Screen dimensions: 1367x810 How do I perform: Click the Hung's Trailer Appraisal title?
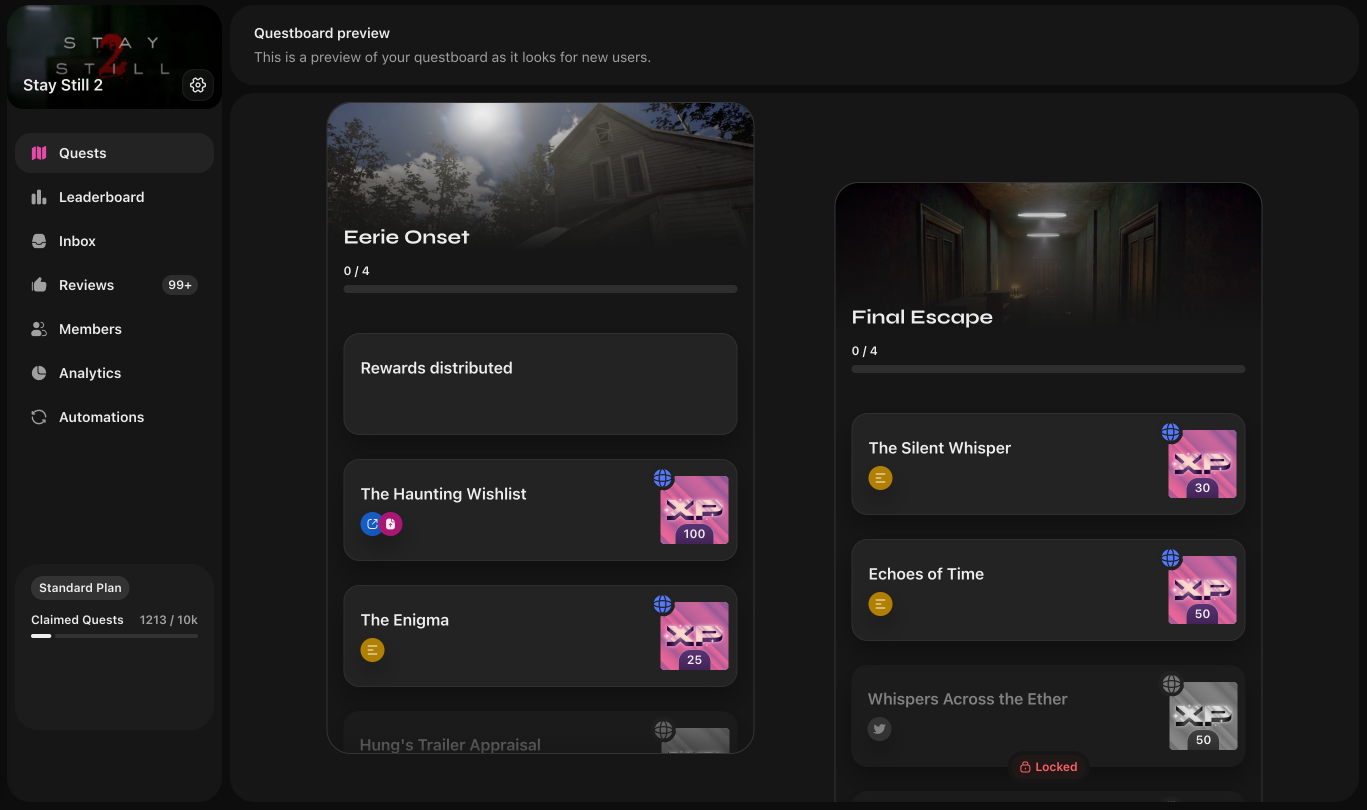coord(450,745)
